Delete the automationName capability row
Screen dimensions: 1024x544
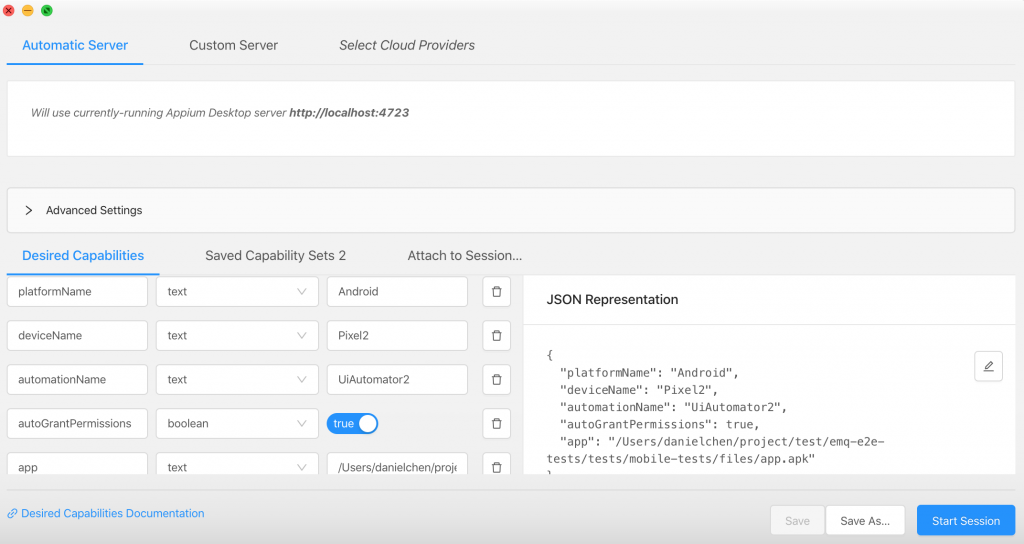pos(496,380)
